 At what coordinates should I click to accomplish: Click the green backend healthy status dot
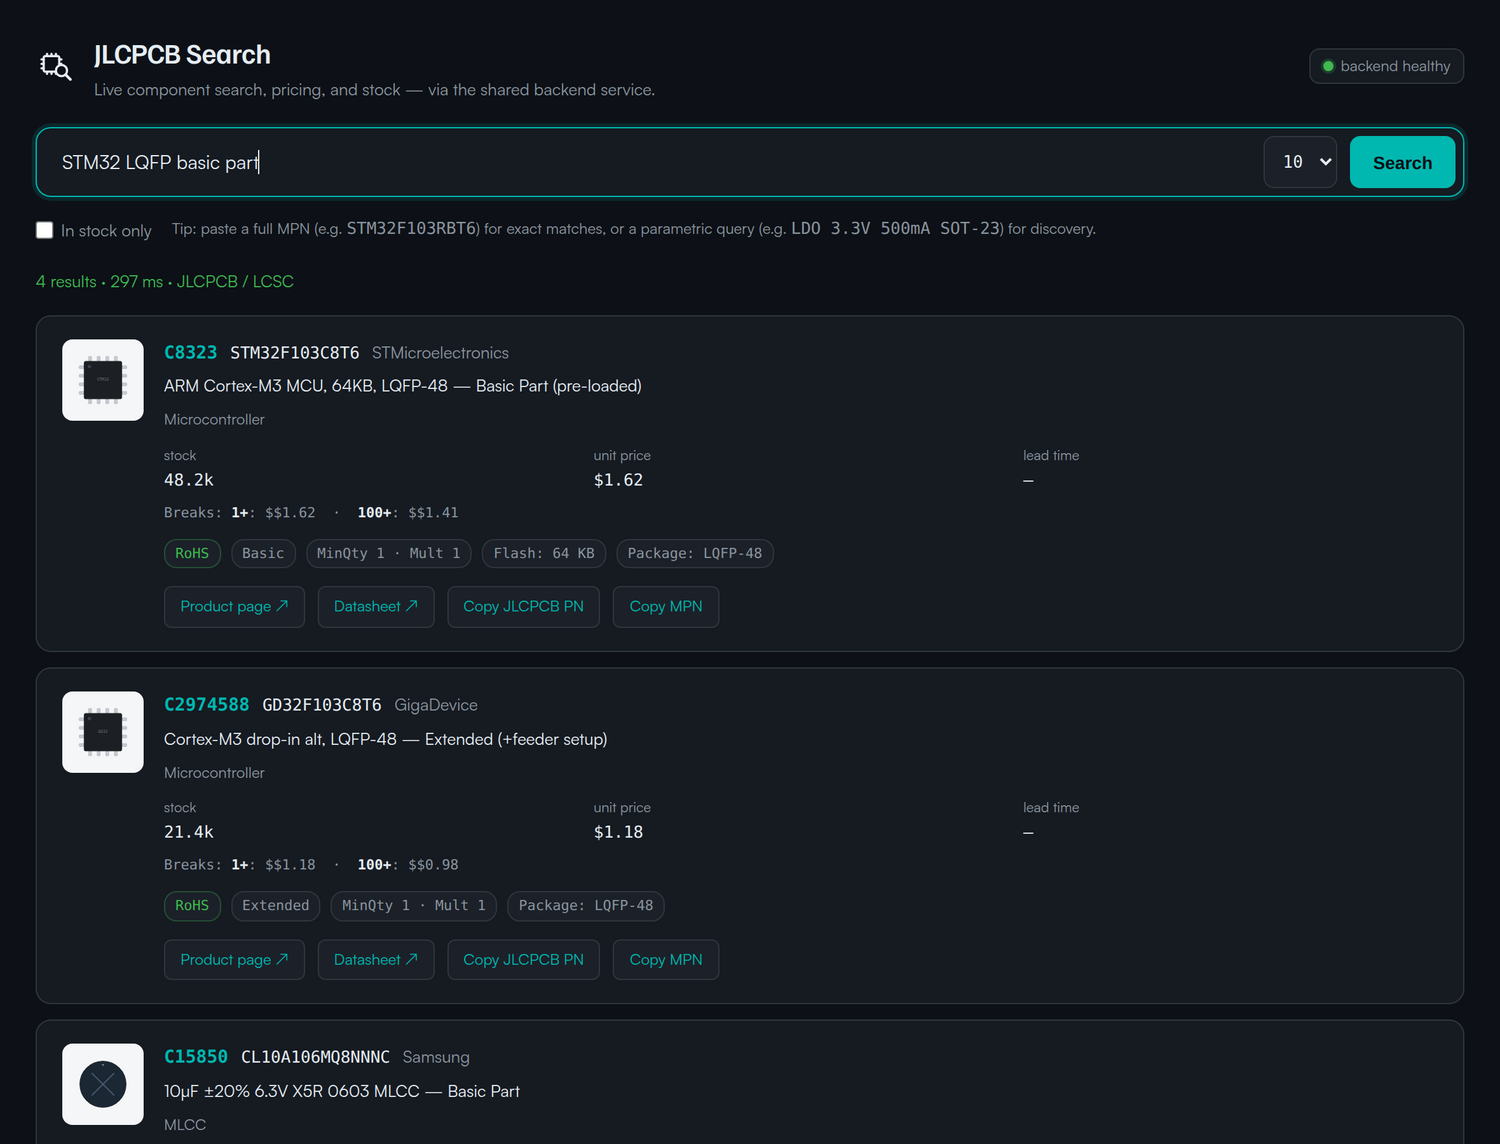click(x=1328, y=66)
